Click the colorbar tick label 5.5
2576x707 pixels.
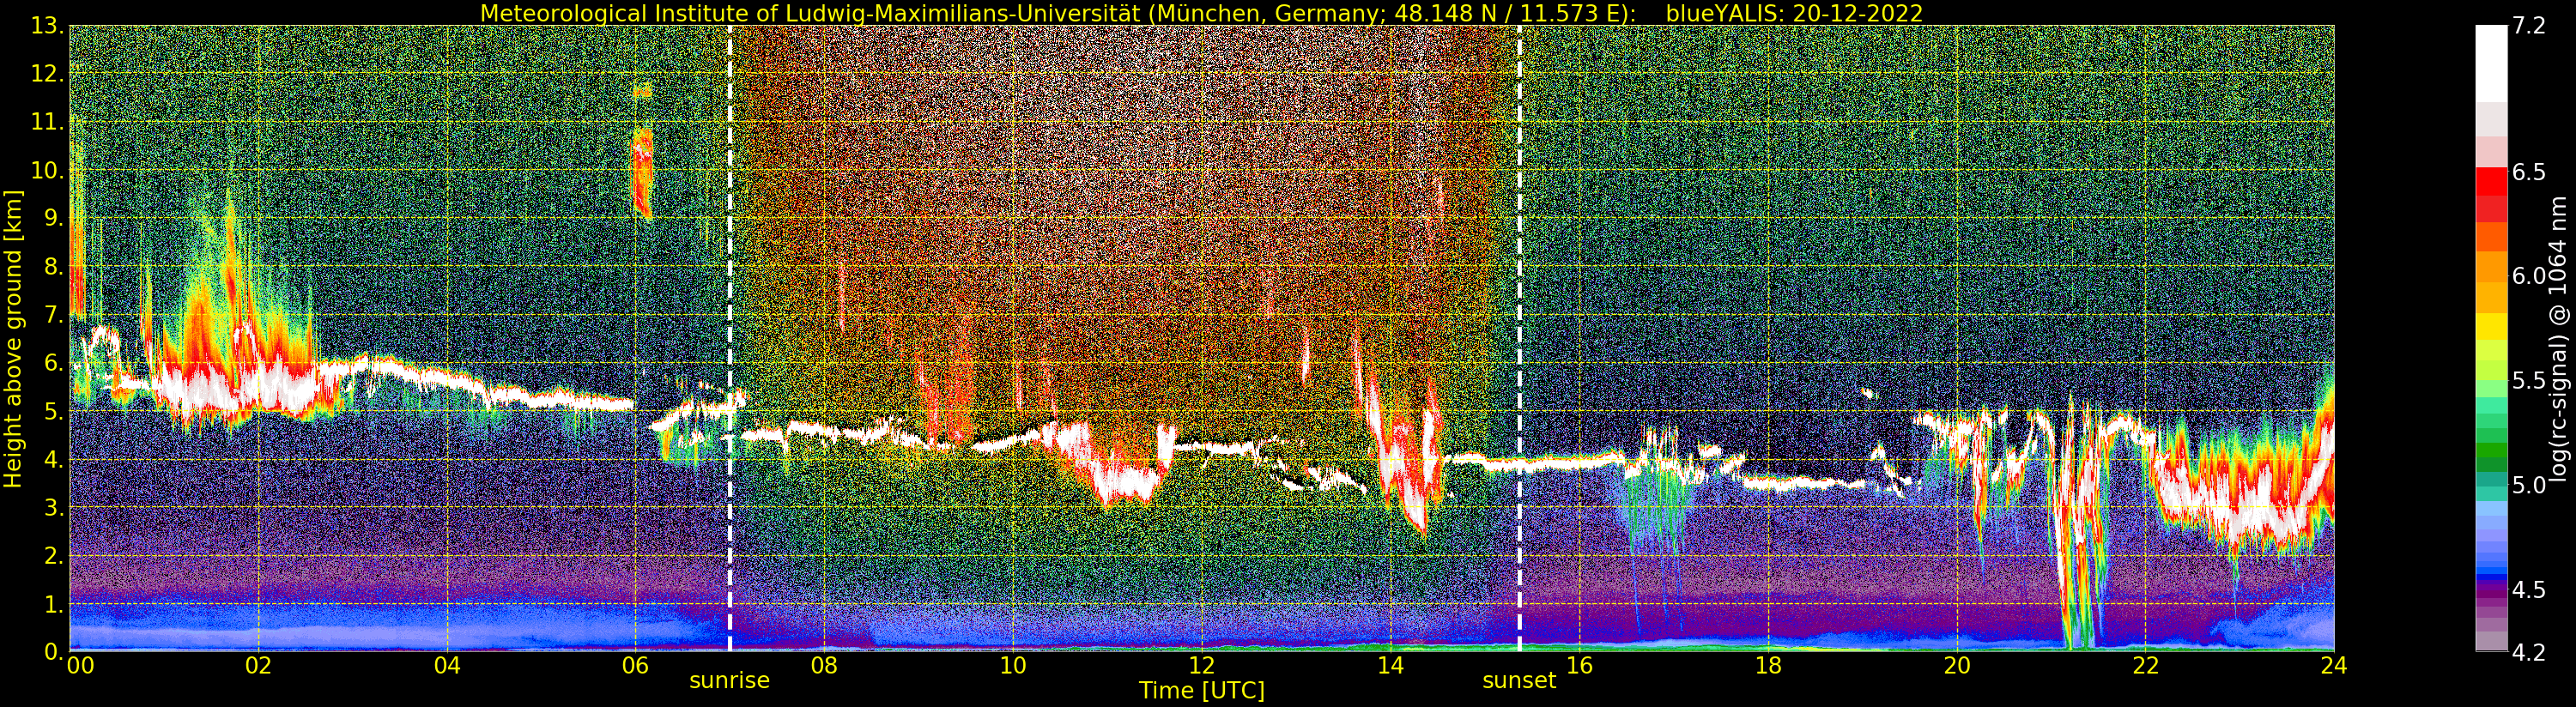pyautogui.click(x=2529, y=381)
